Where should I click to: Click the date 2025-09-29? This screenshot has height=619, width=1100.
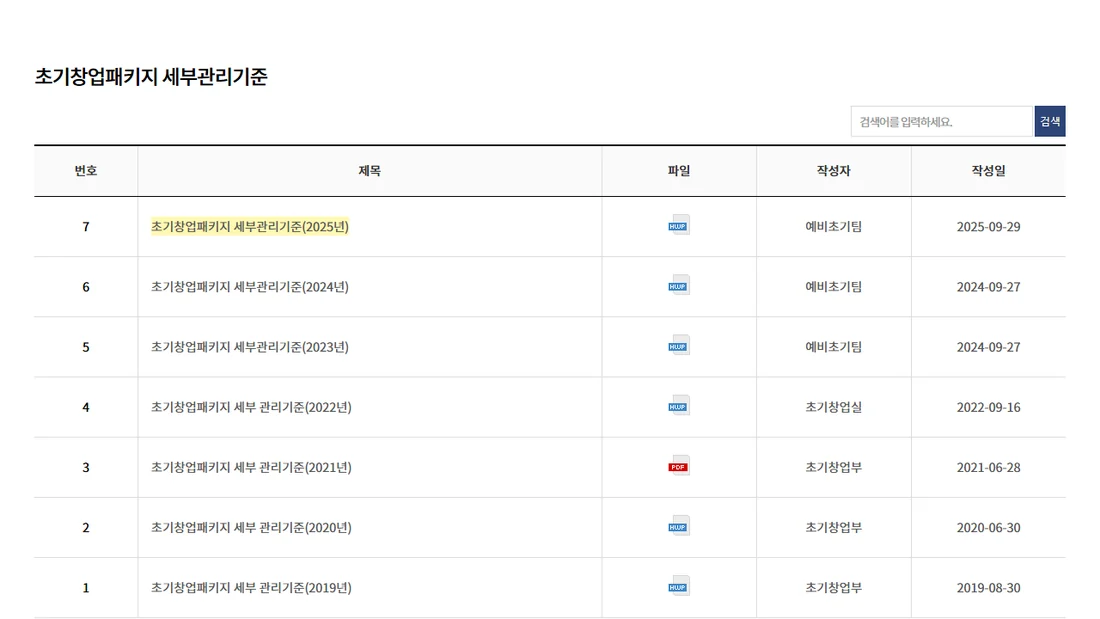[988, 227]
